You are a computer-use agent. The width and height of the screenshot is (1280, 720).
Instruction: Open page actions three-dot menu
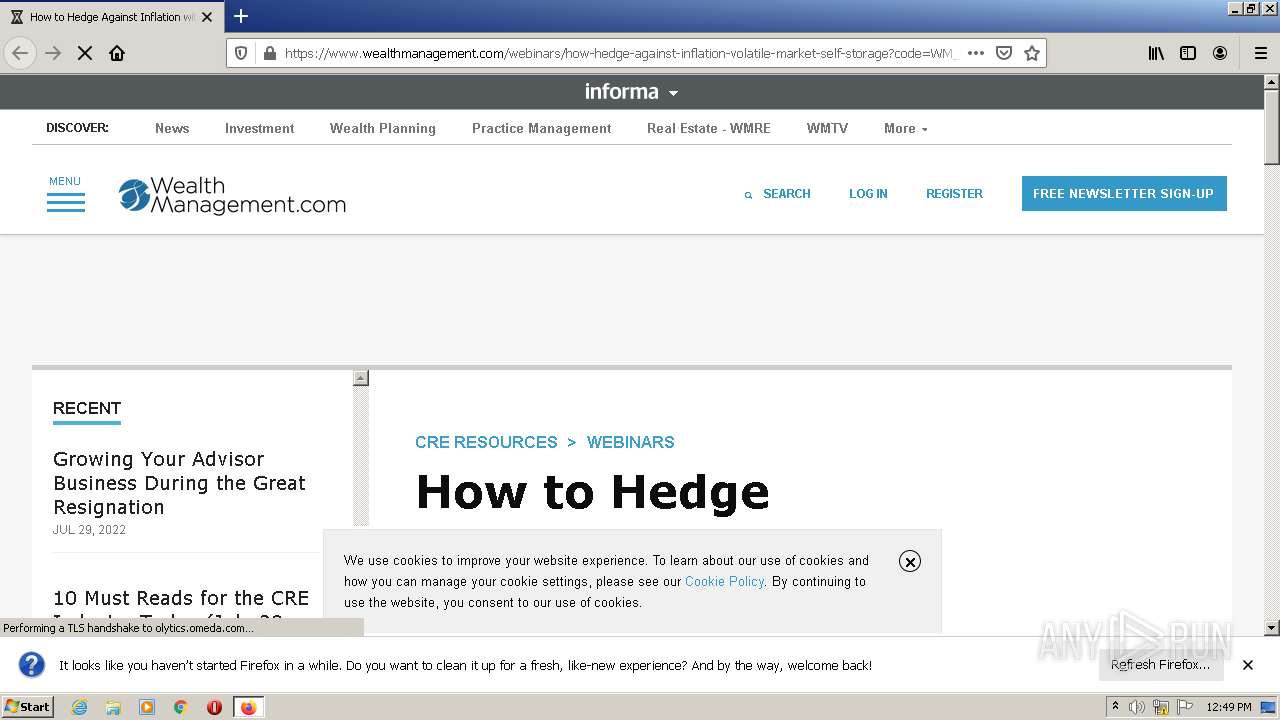click(x=976, y=53)
